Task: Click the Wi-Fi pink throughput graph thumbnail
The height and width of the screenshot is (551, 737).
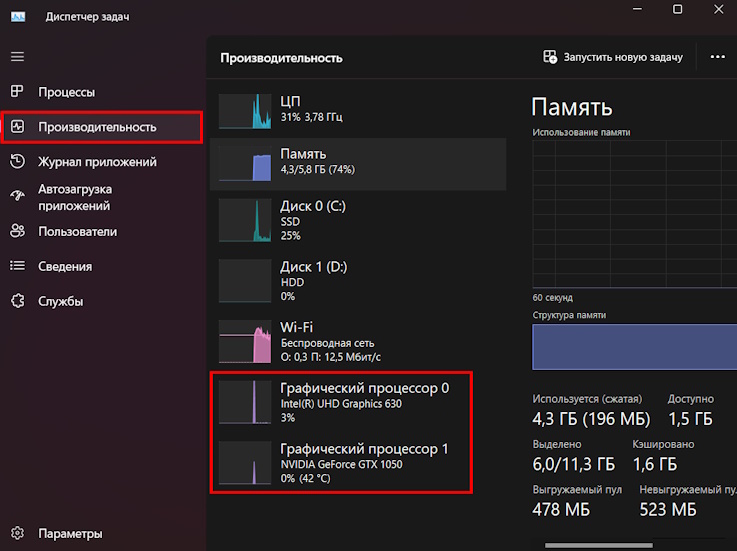Action: [x=245, y=341]
